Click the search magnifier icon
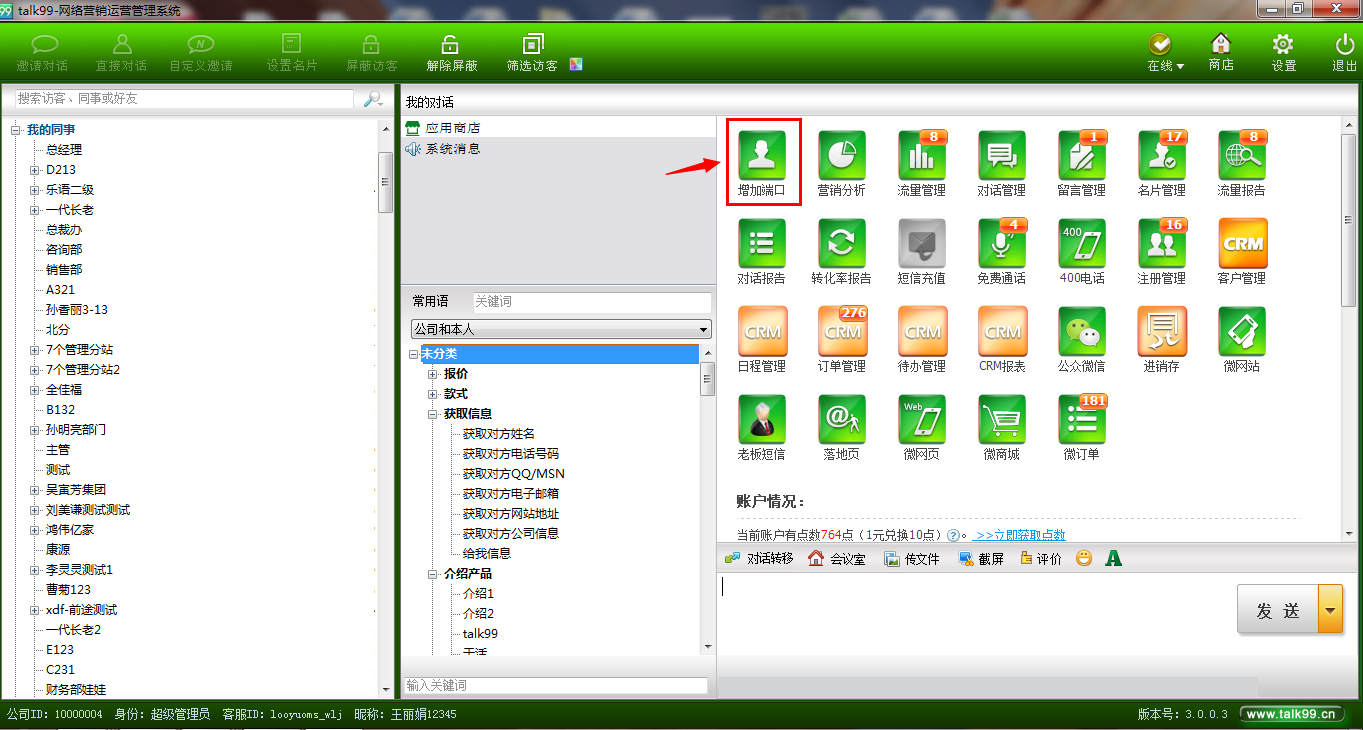Image resolution: width=1363 pixels, height=730 pixels. [x=373, y=99]
